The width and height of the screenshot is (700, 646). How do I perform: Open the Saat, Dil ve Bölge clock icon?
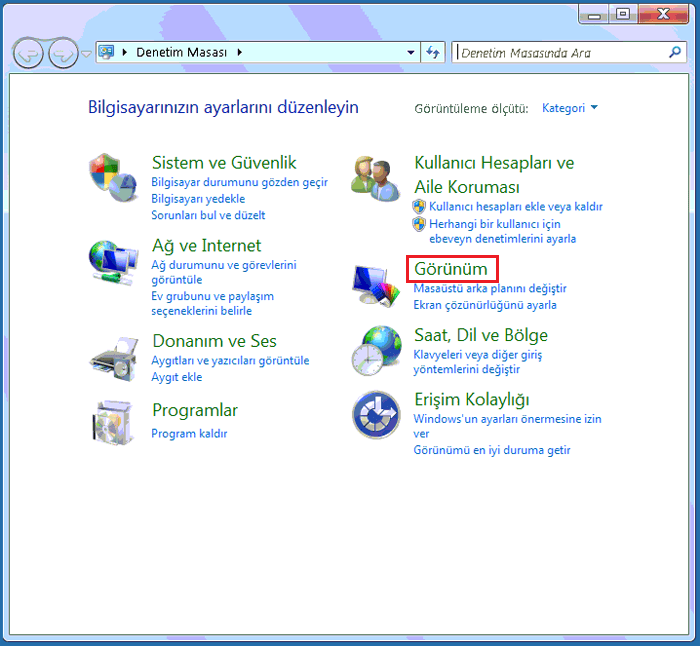(376, 350)
